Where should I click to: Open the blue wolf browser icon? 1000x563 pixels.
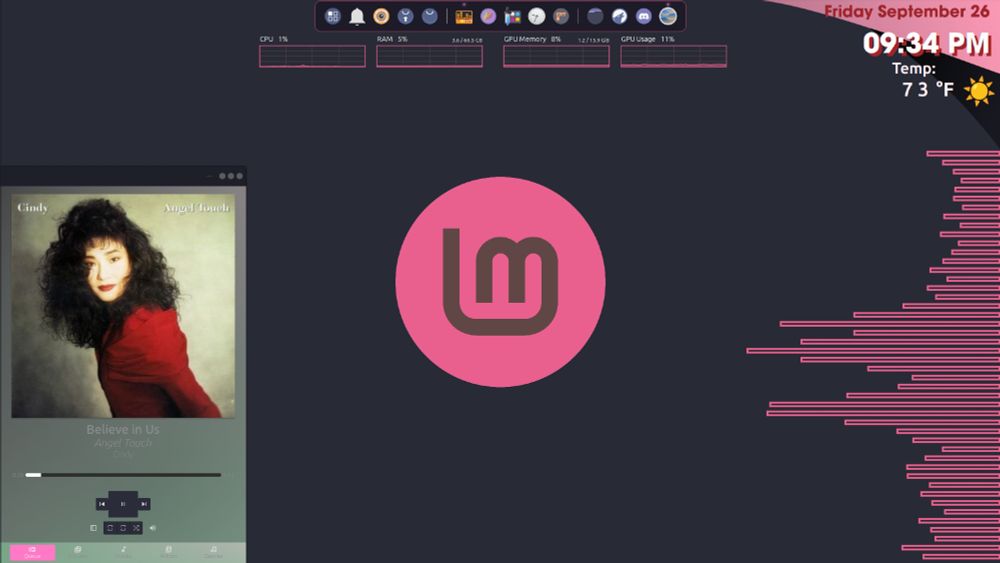coord(619,16)
